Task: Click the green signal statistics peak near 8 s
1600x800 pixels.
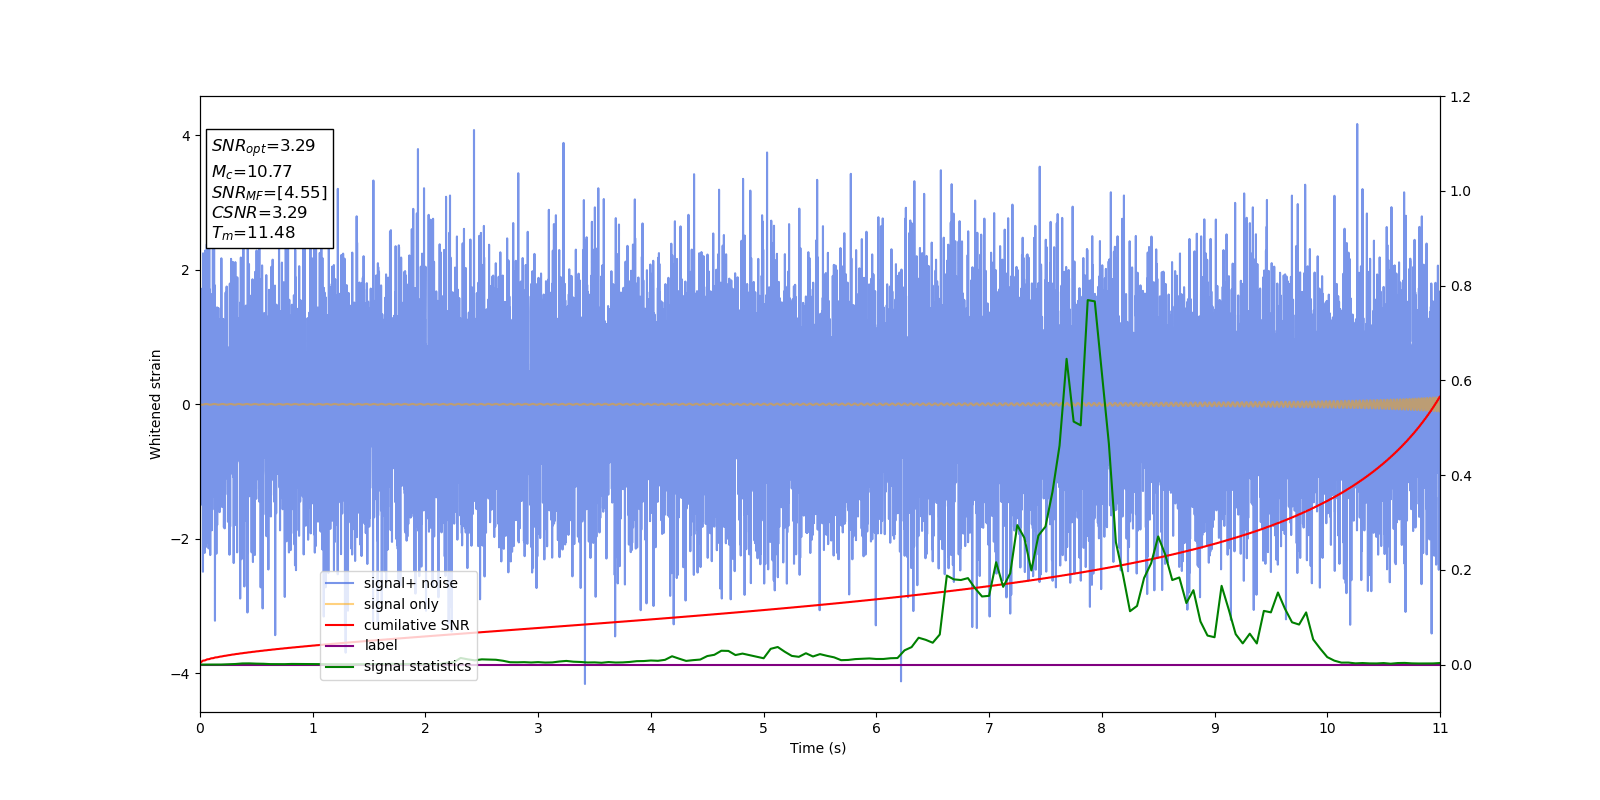Action: (x=1090, y=300)
